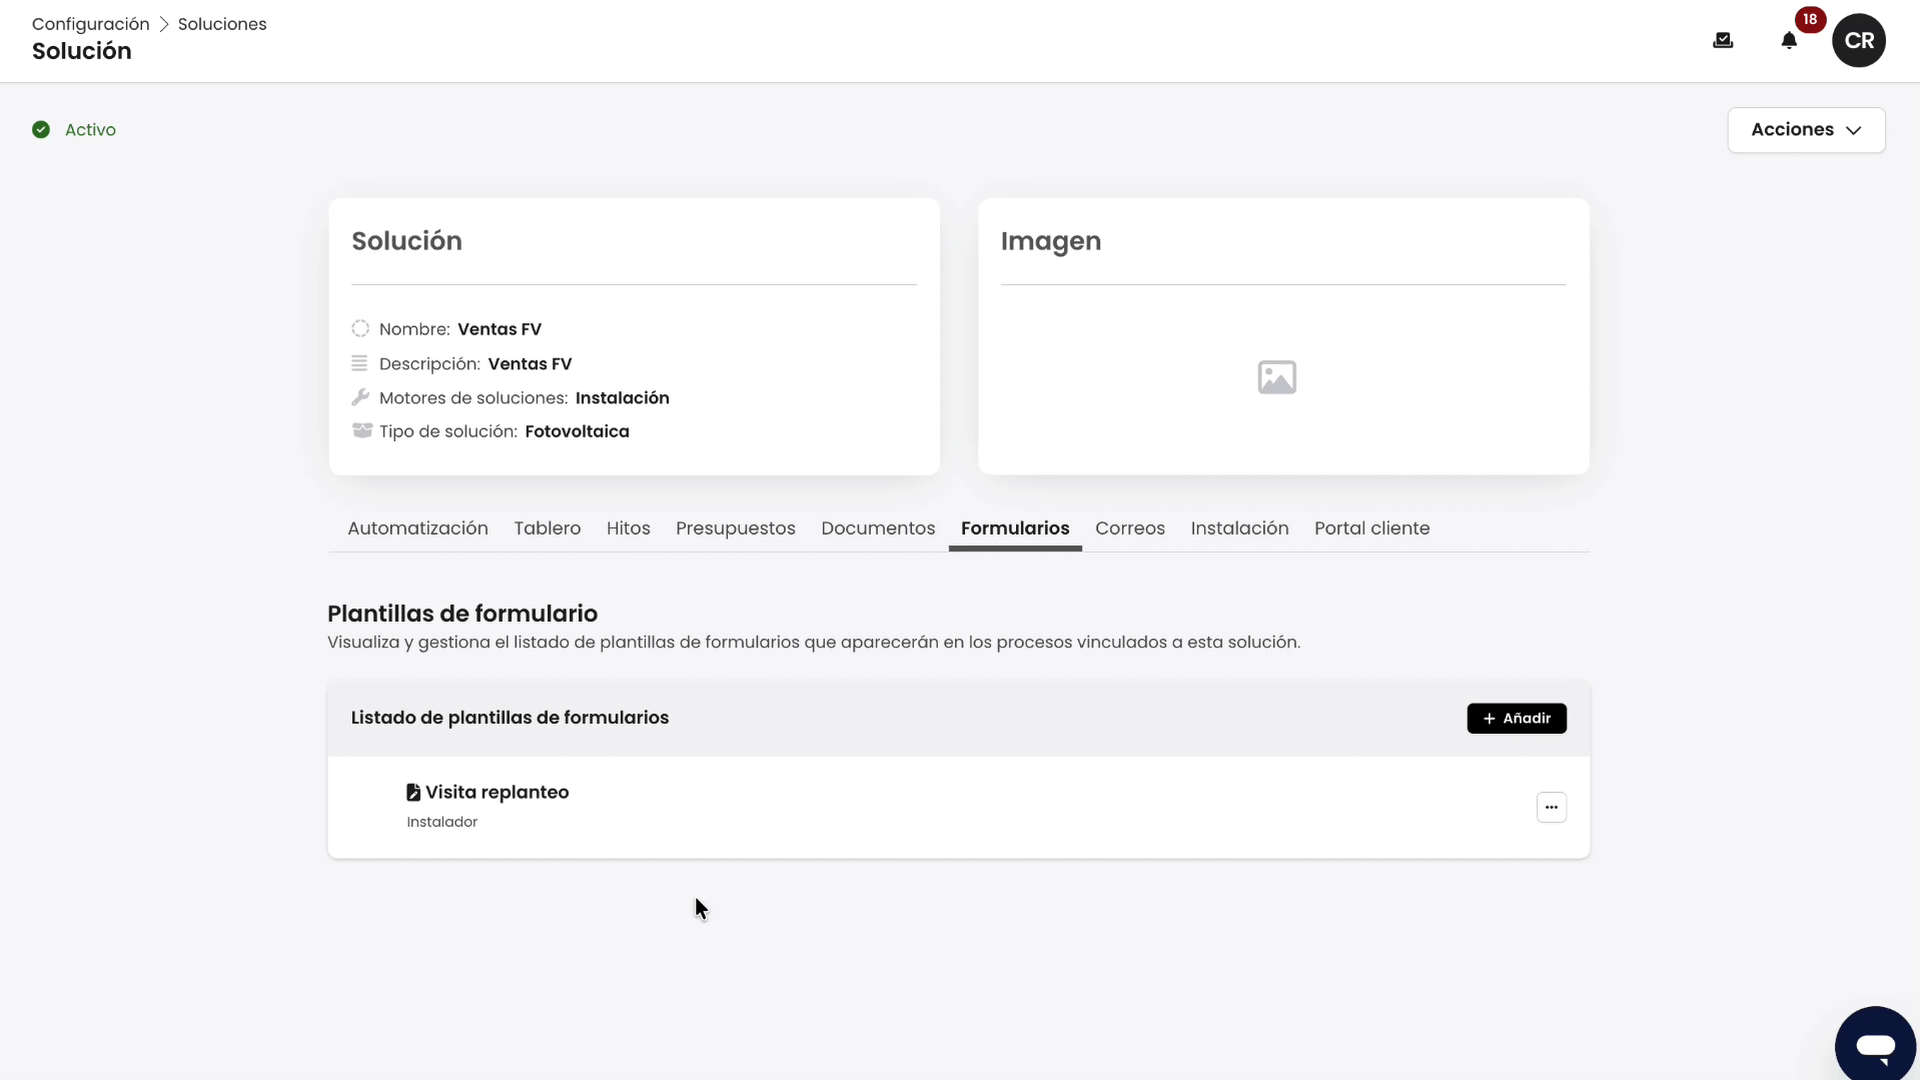Click the Solución card title
This screenshot has width=1920, height=1080.
coord(407,241)
